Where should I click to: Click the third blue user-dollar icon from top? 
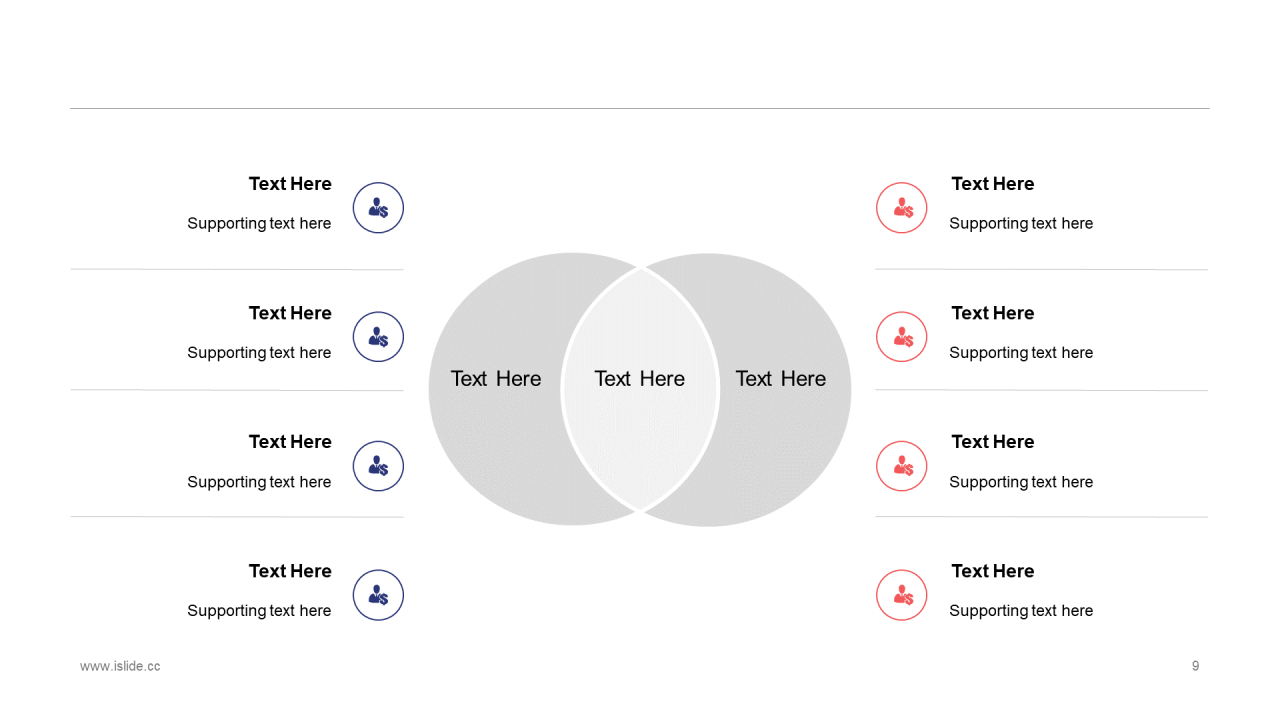378,466
